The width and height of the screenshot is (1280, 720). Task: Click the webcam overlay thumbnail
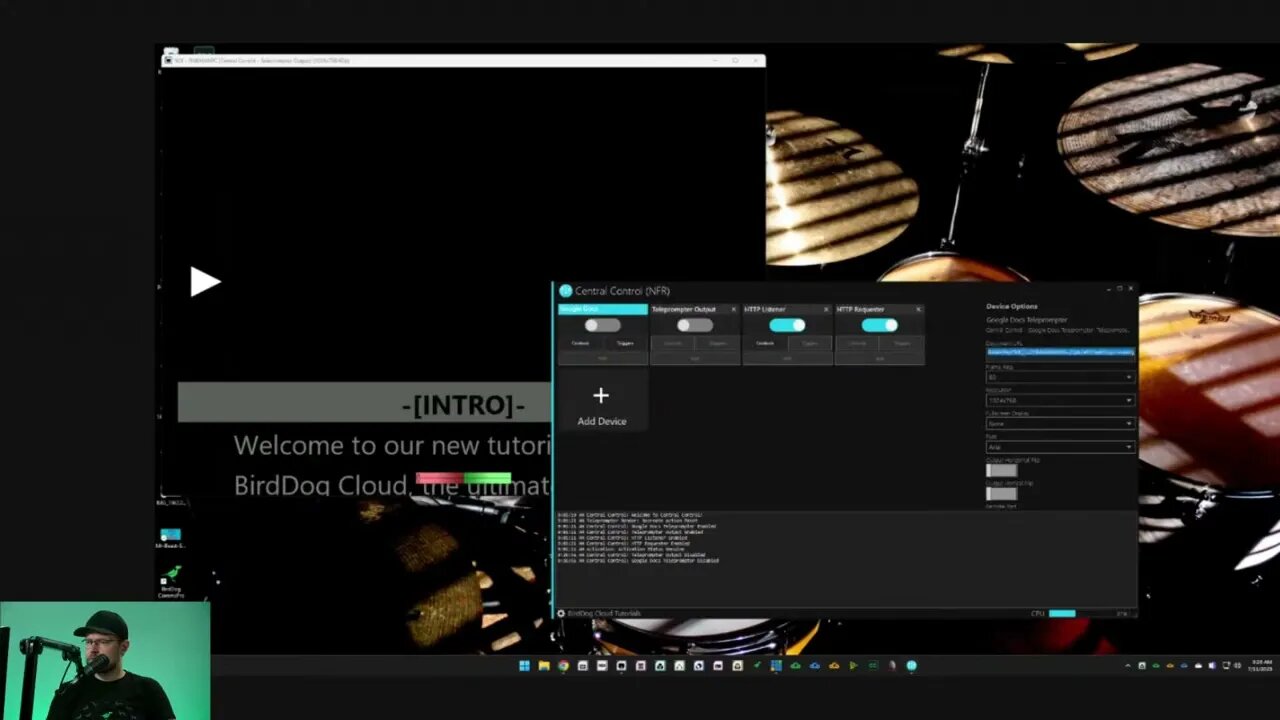tap(105, 660)
